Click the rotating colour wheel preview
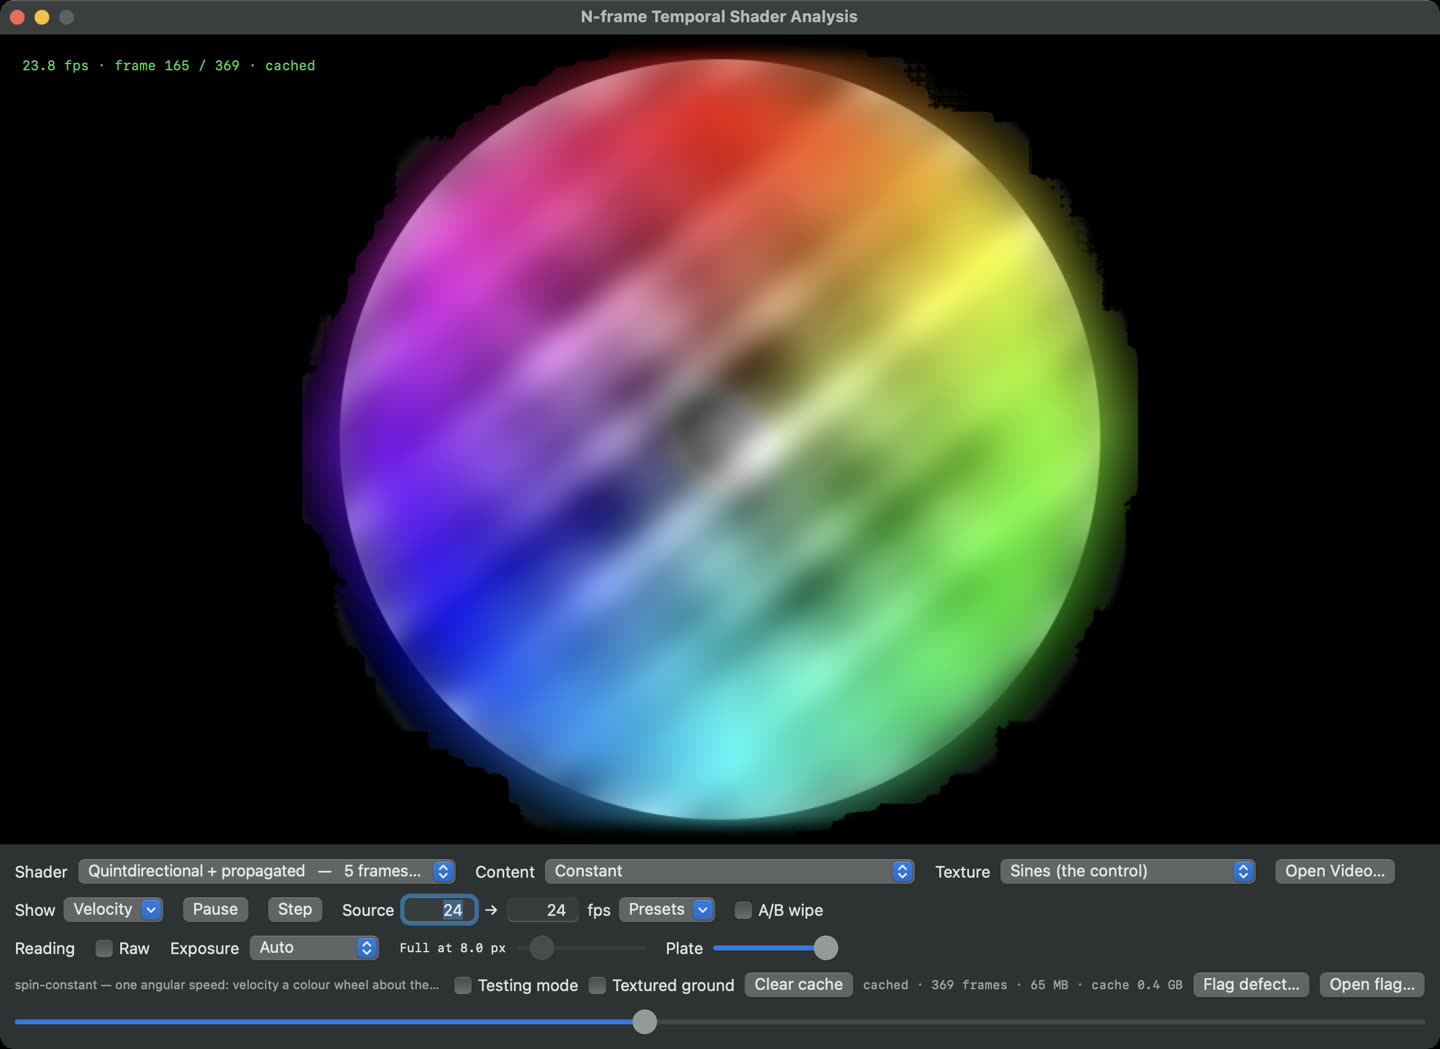The width and height of the screenshot is (1440, 1049). [x=720, y=440]
